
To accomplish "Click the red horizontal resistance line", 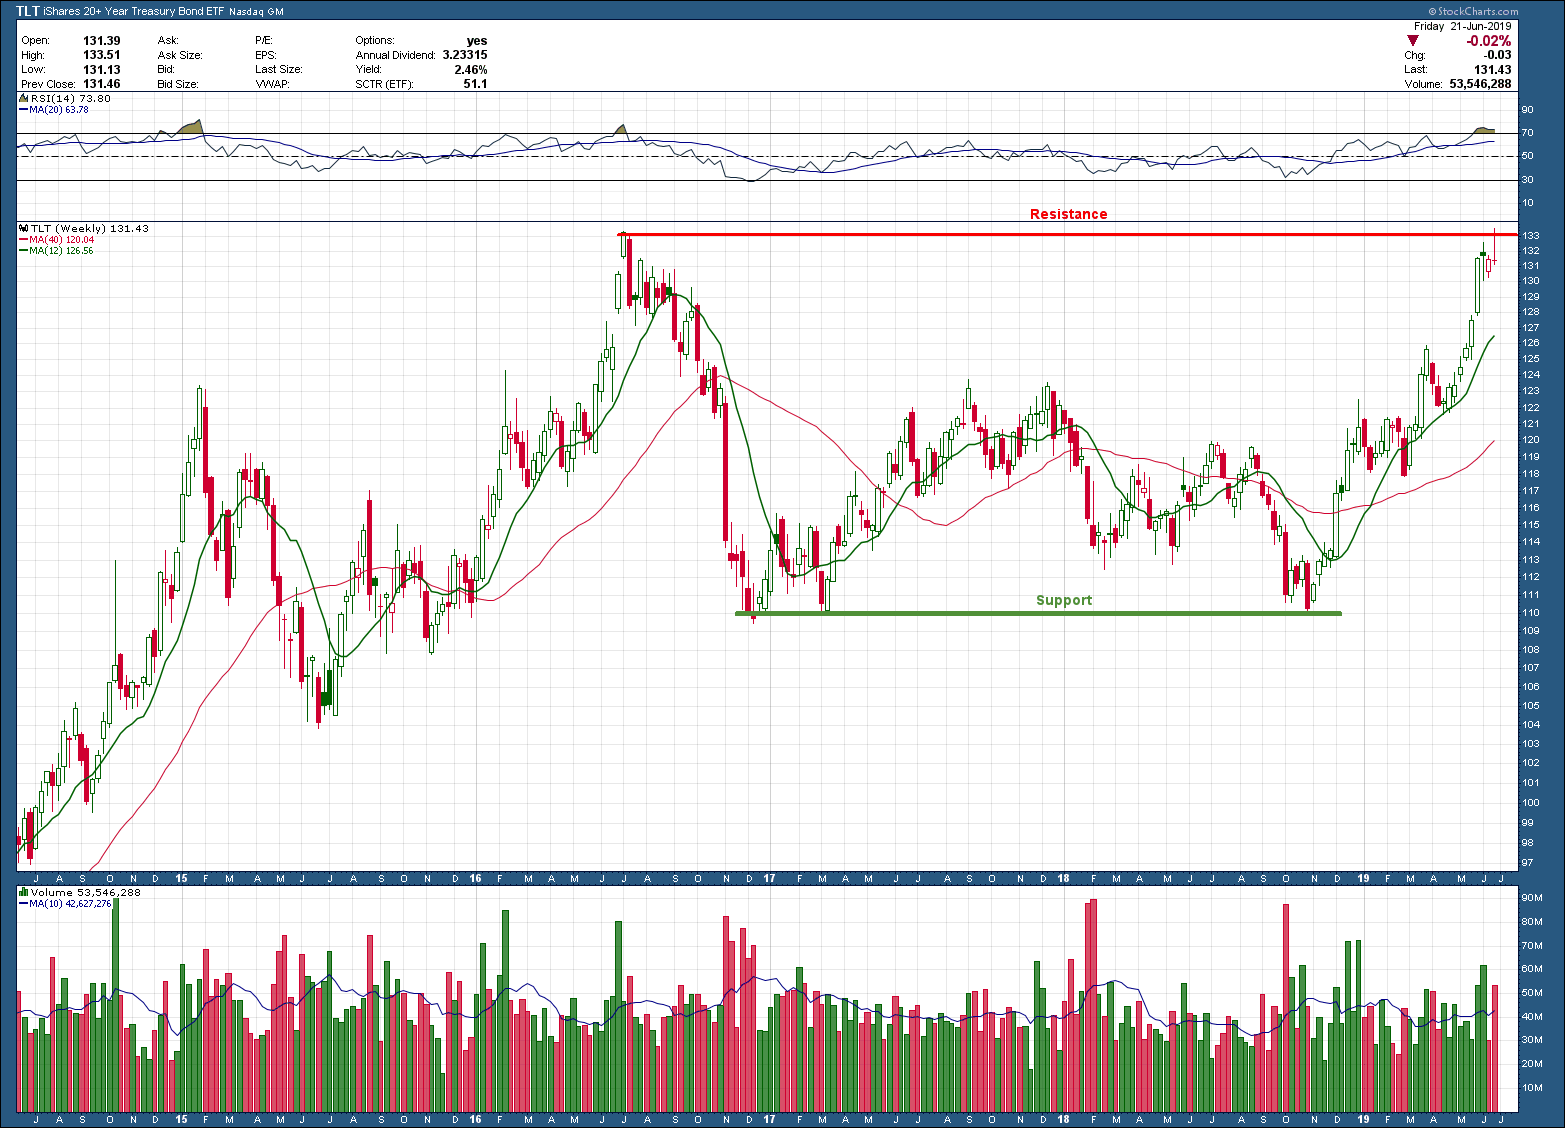I will pos(1068,234).
